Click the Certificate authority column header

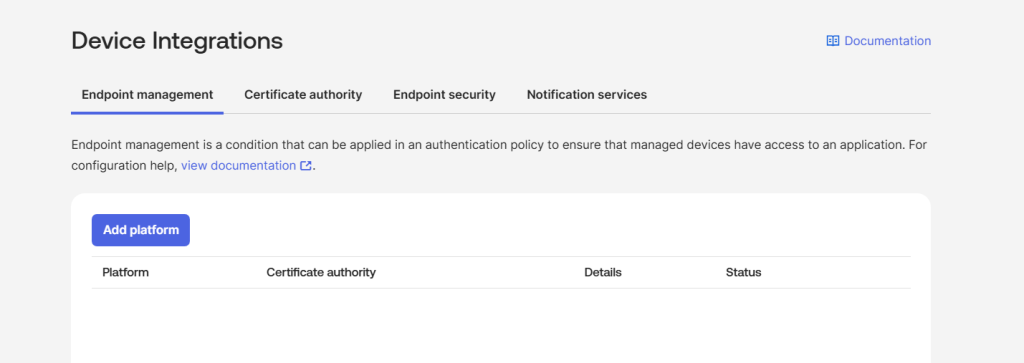321,272
